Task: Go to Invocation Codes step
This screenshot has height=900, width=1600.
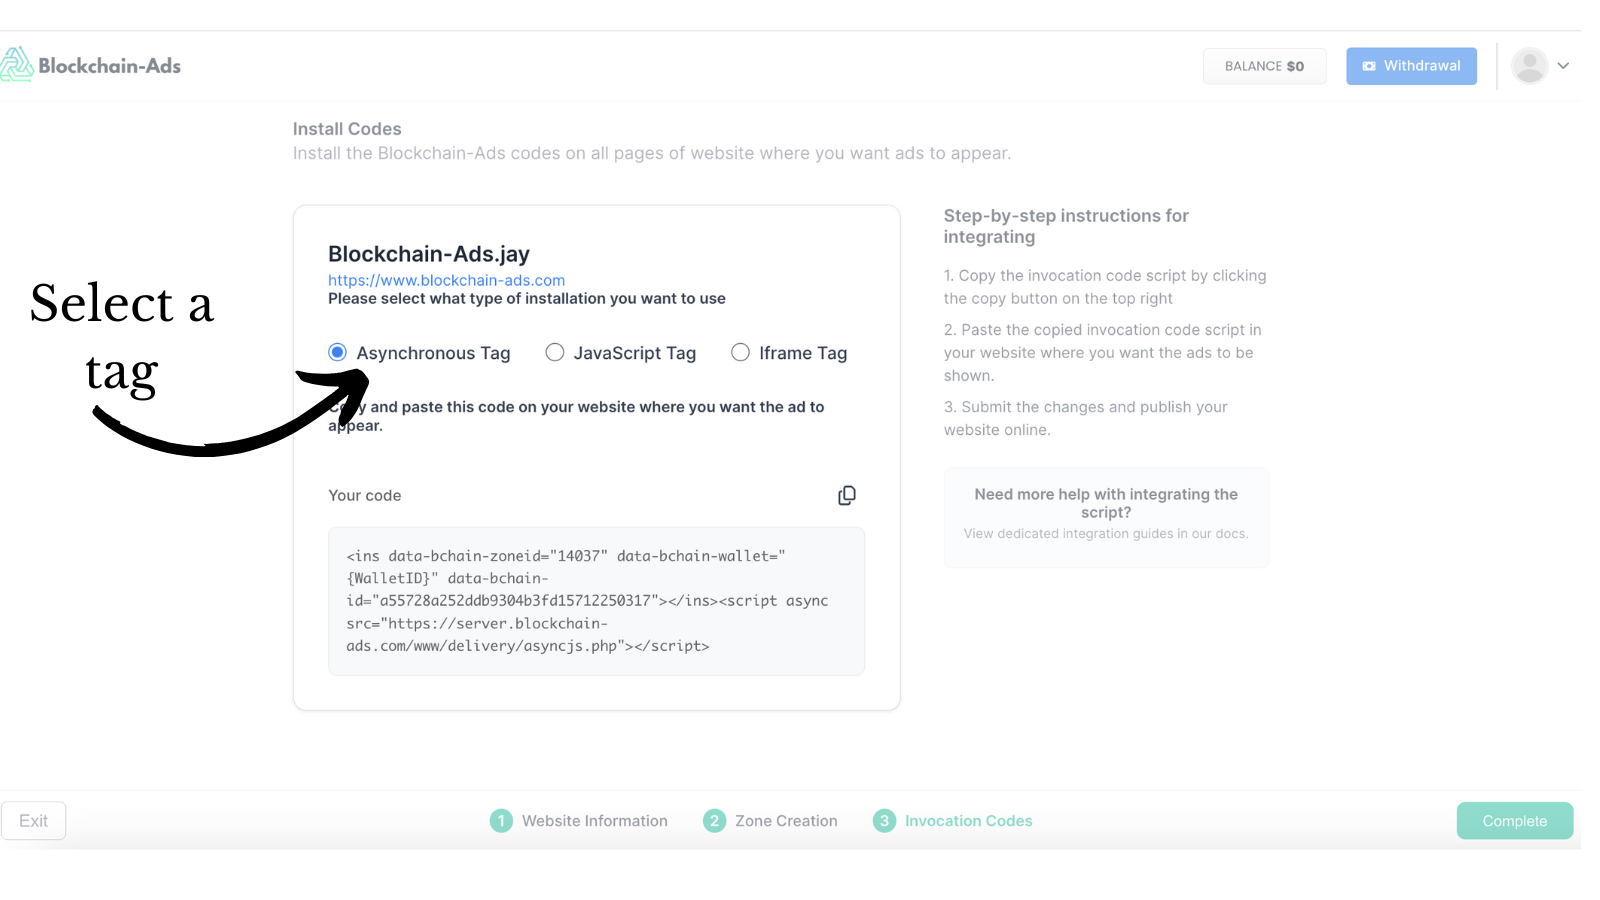Action: [953, 821]
